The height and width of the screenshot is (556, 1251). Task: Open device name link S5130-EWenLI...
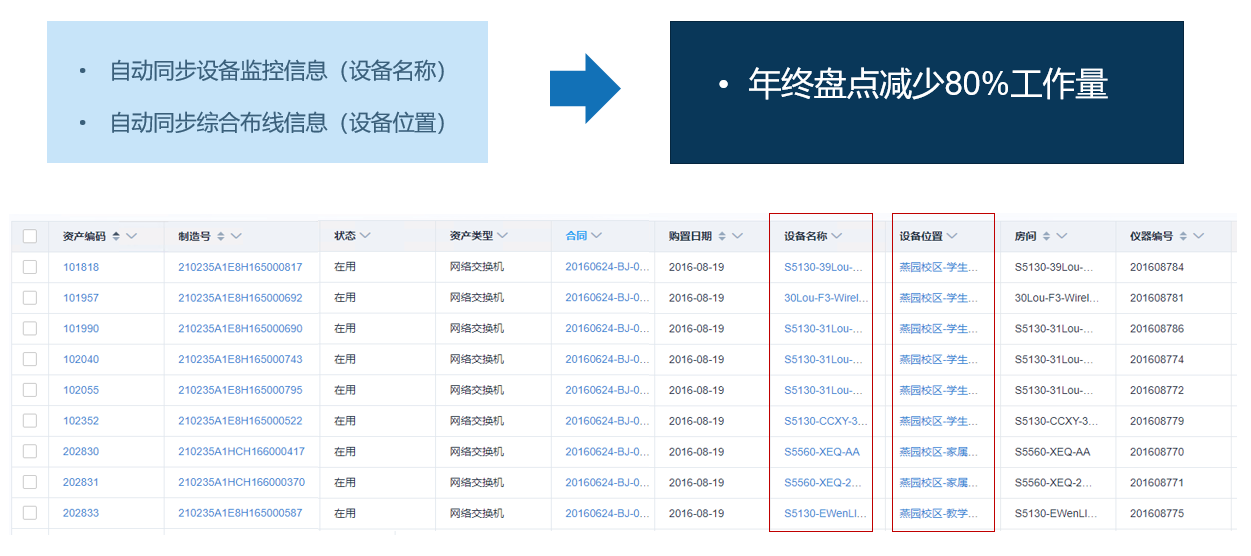pyautogui.click(x=826, y=513)
